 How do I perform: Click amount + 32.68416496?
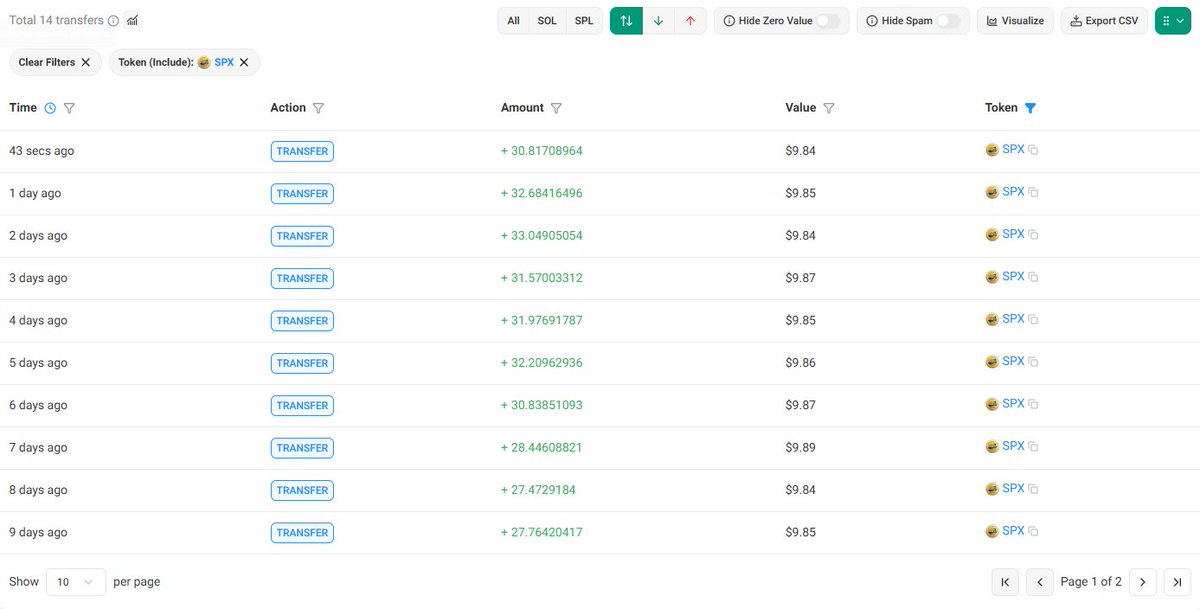(x=542, y=193)
